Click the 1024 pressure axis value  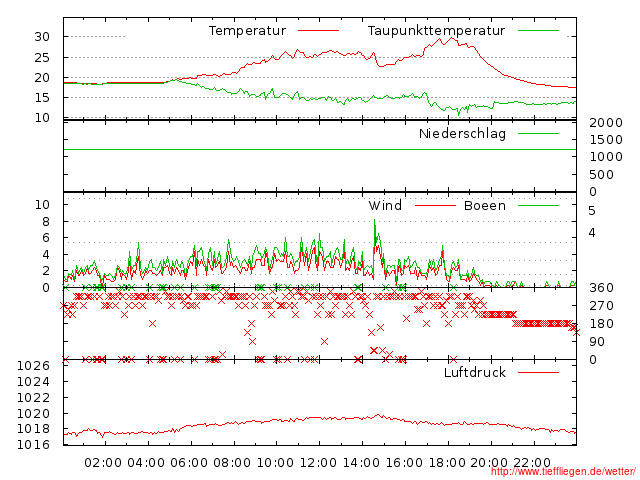(x=33, y=382)
